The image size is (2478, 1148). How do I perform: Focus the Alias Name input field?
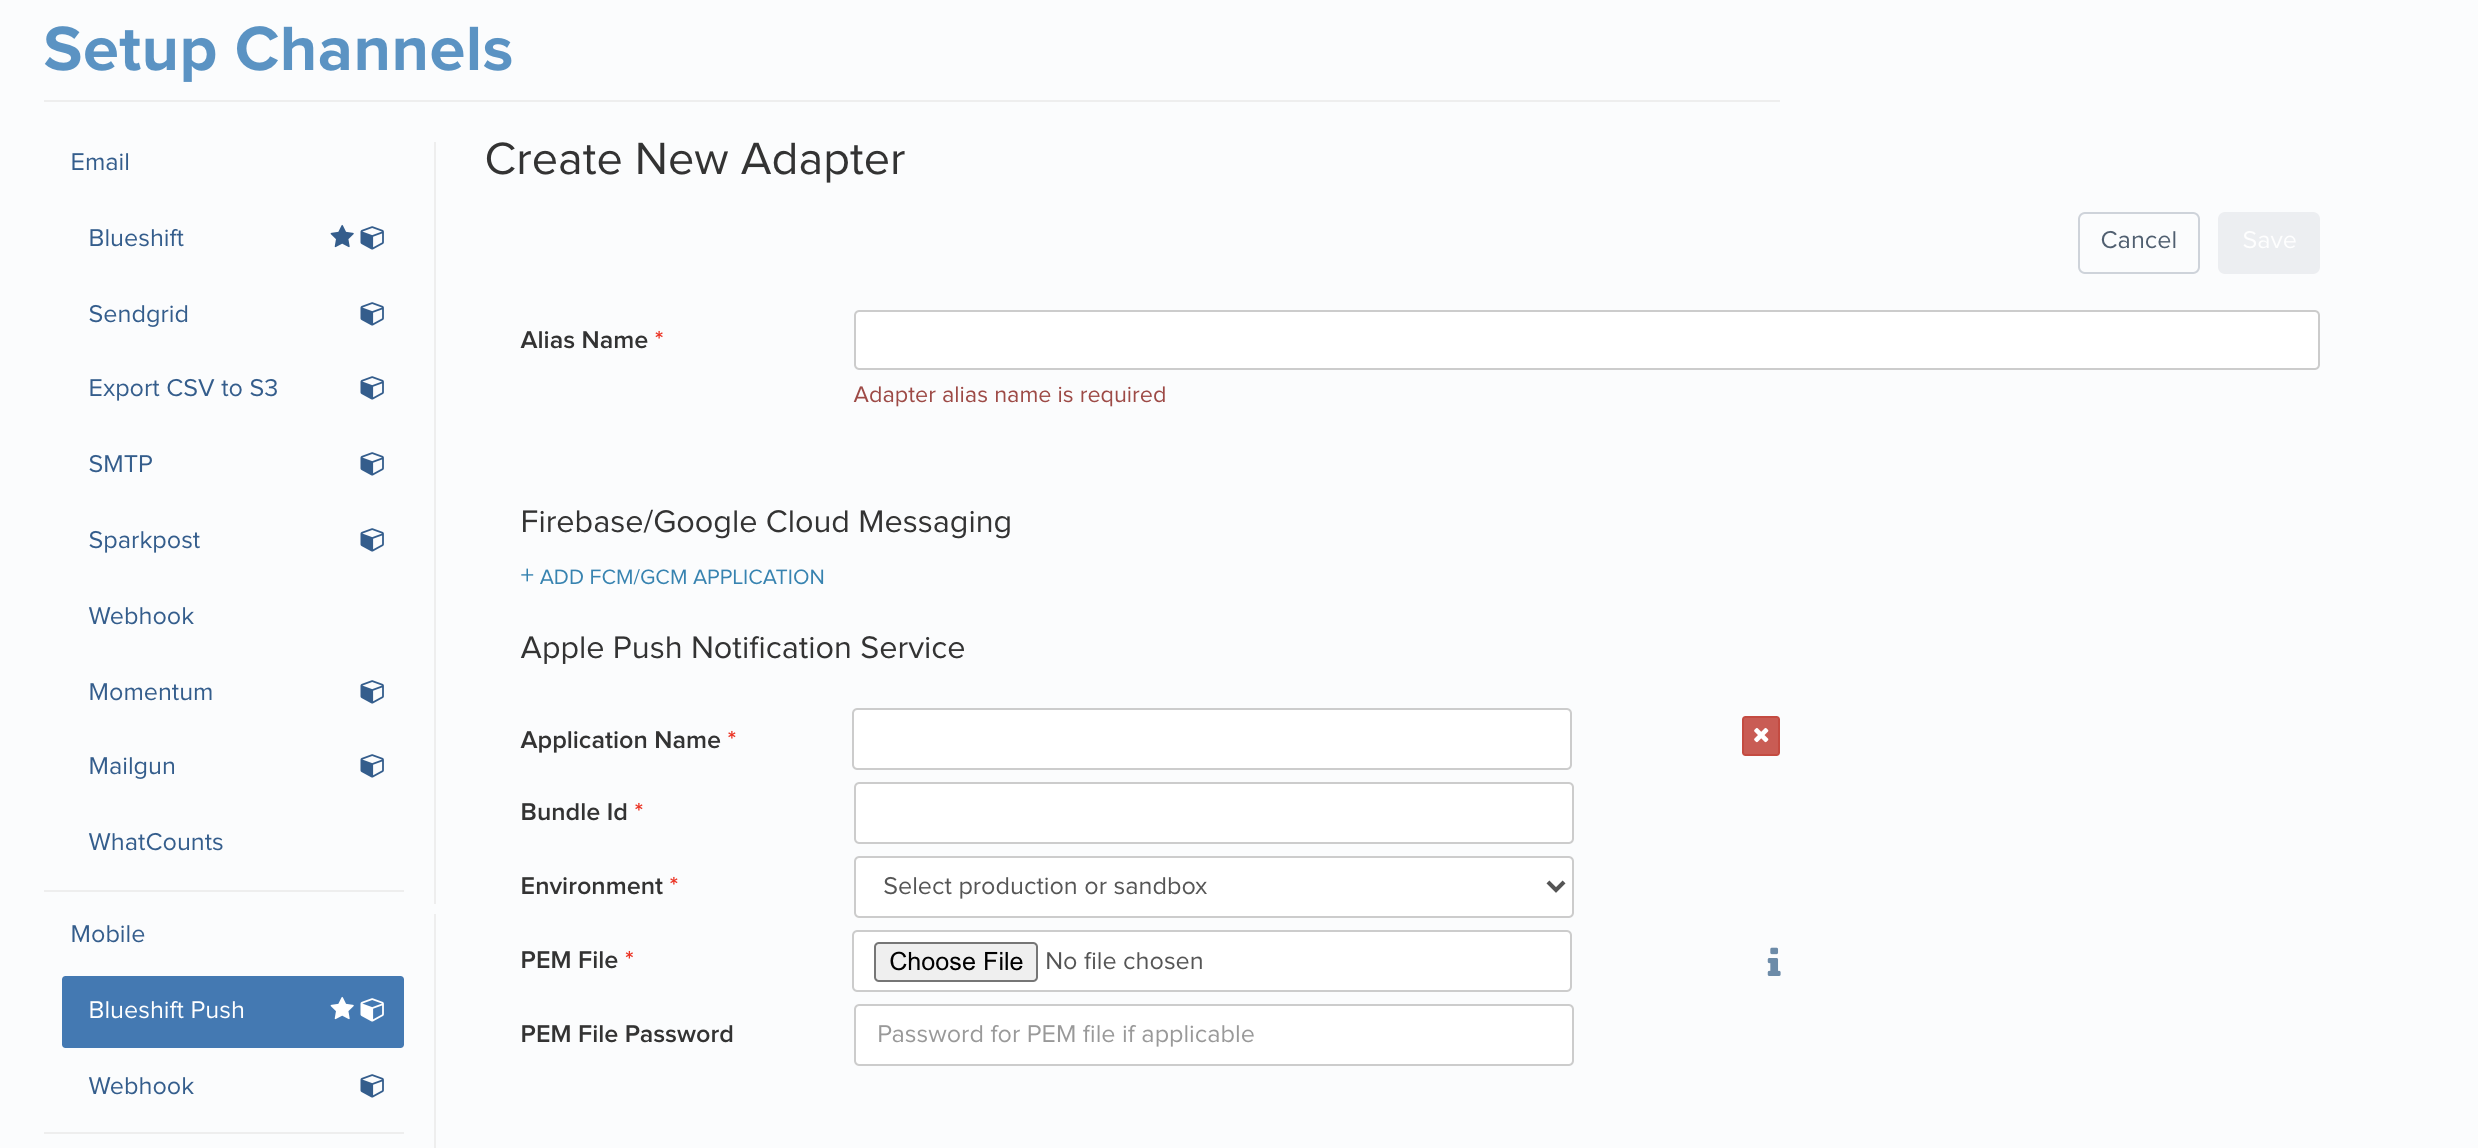[1586, 340]
